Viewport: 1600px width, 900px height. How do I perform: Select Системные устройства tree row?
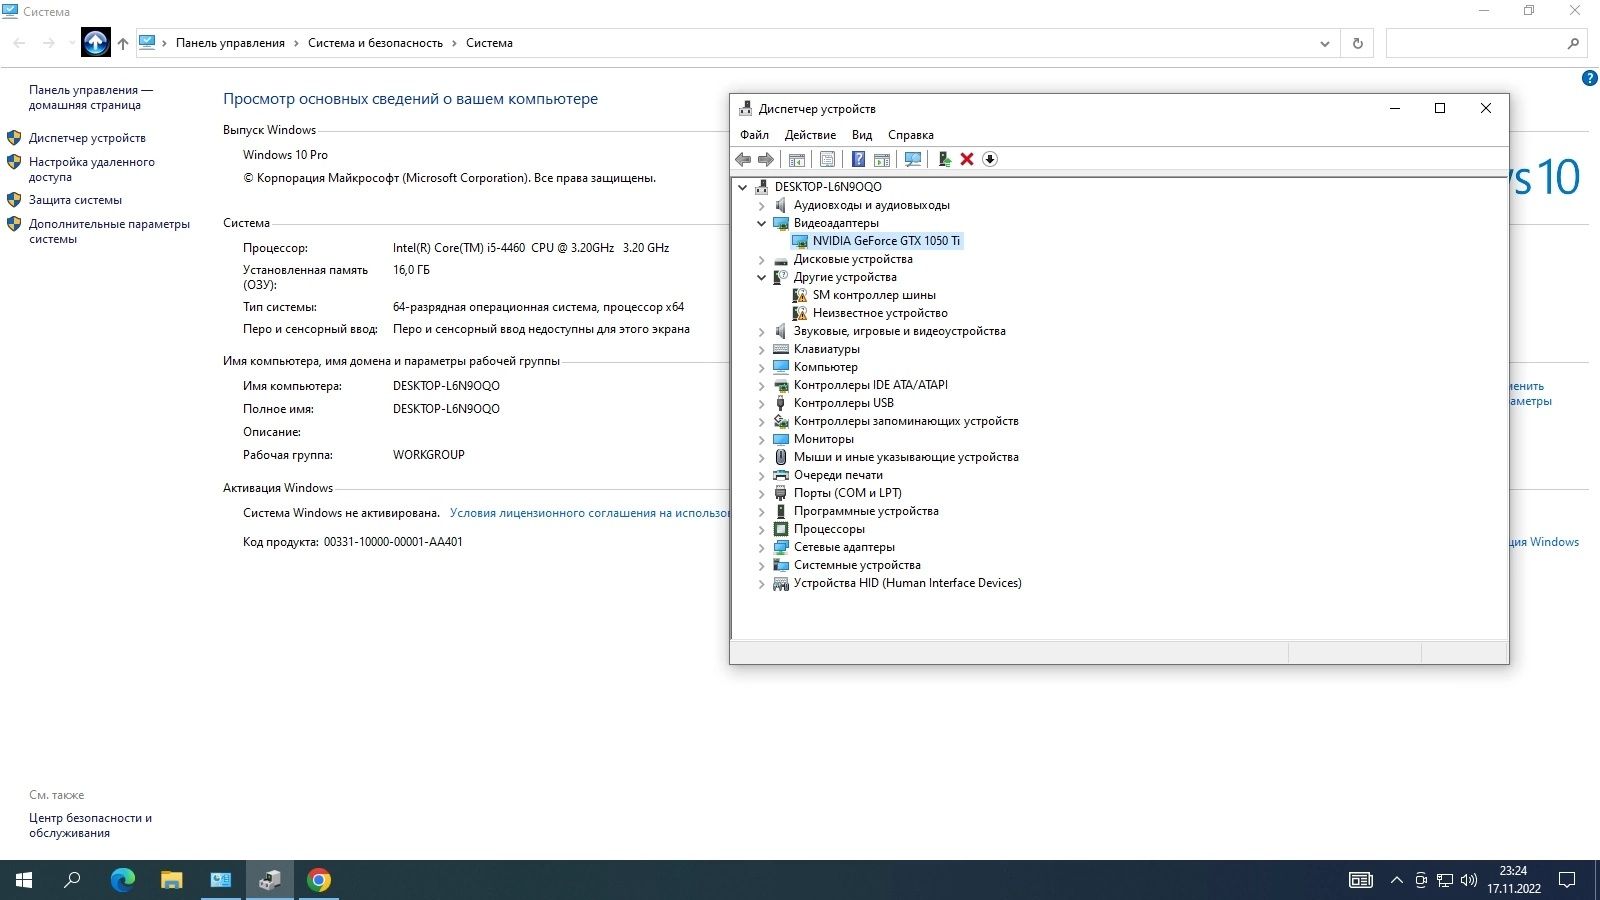(x=857, y=565)
